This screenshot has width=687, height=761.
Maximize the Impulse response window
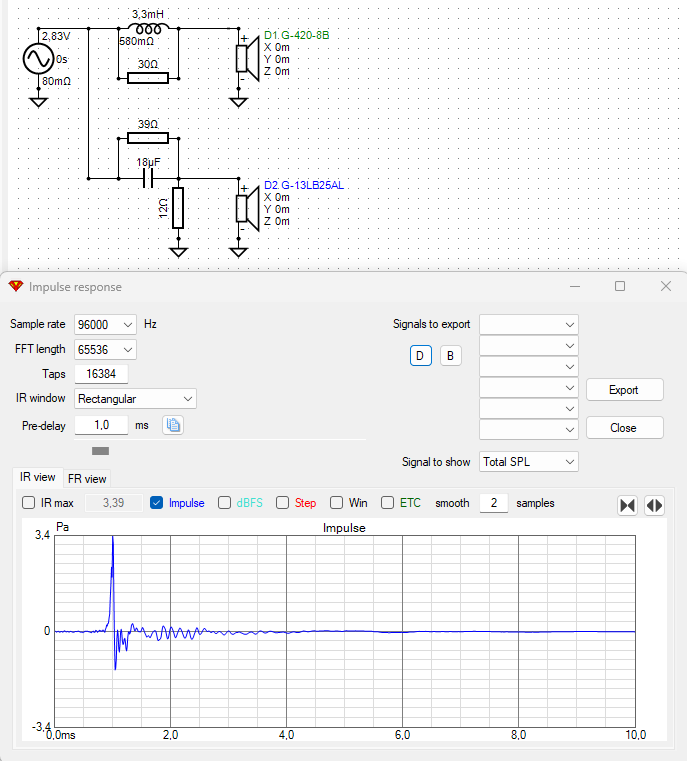(620, 286)
